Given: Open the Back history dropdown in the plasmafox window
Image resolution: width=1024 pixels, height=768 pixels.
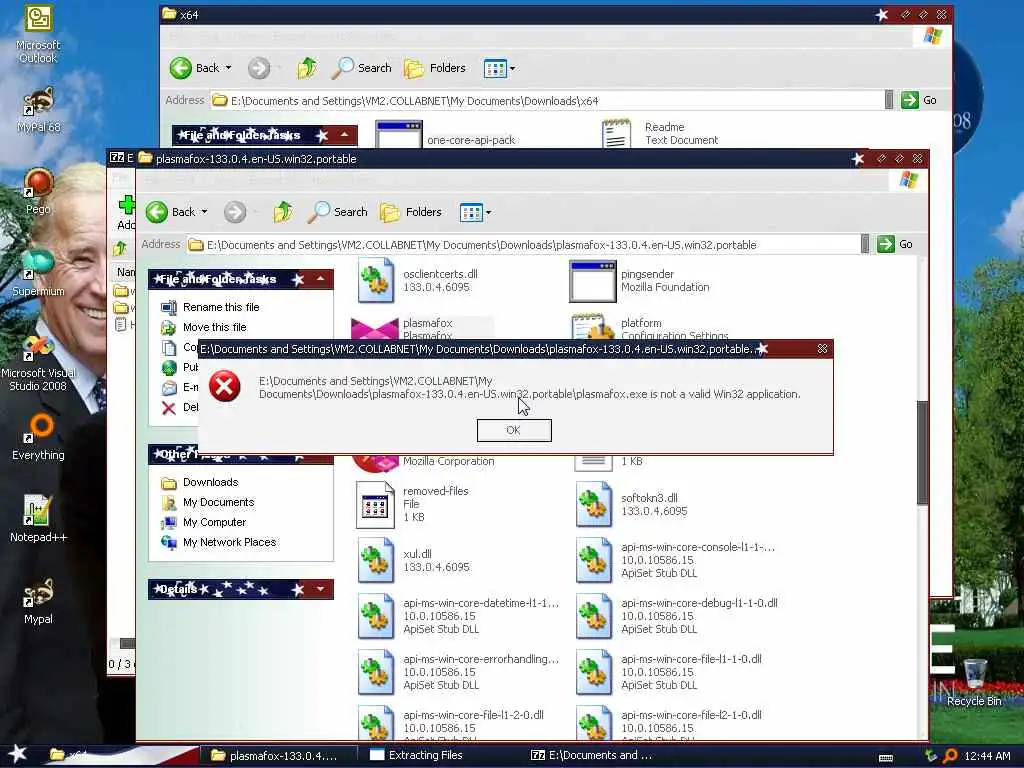Looking at the screenshot, I should [204, 212].
